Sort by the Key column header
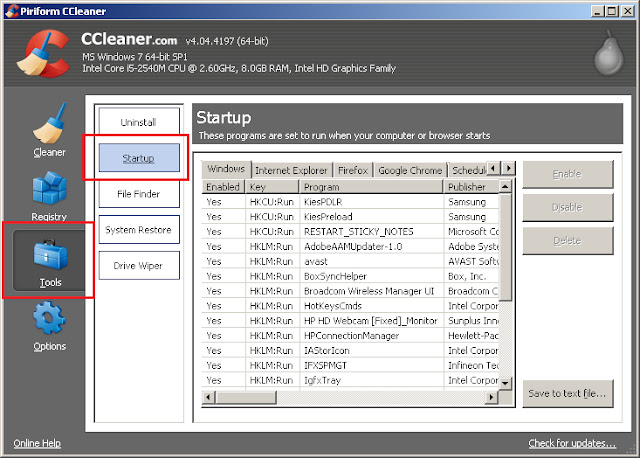 (x=272, y=187)
